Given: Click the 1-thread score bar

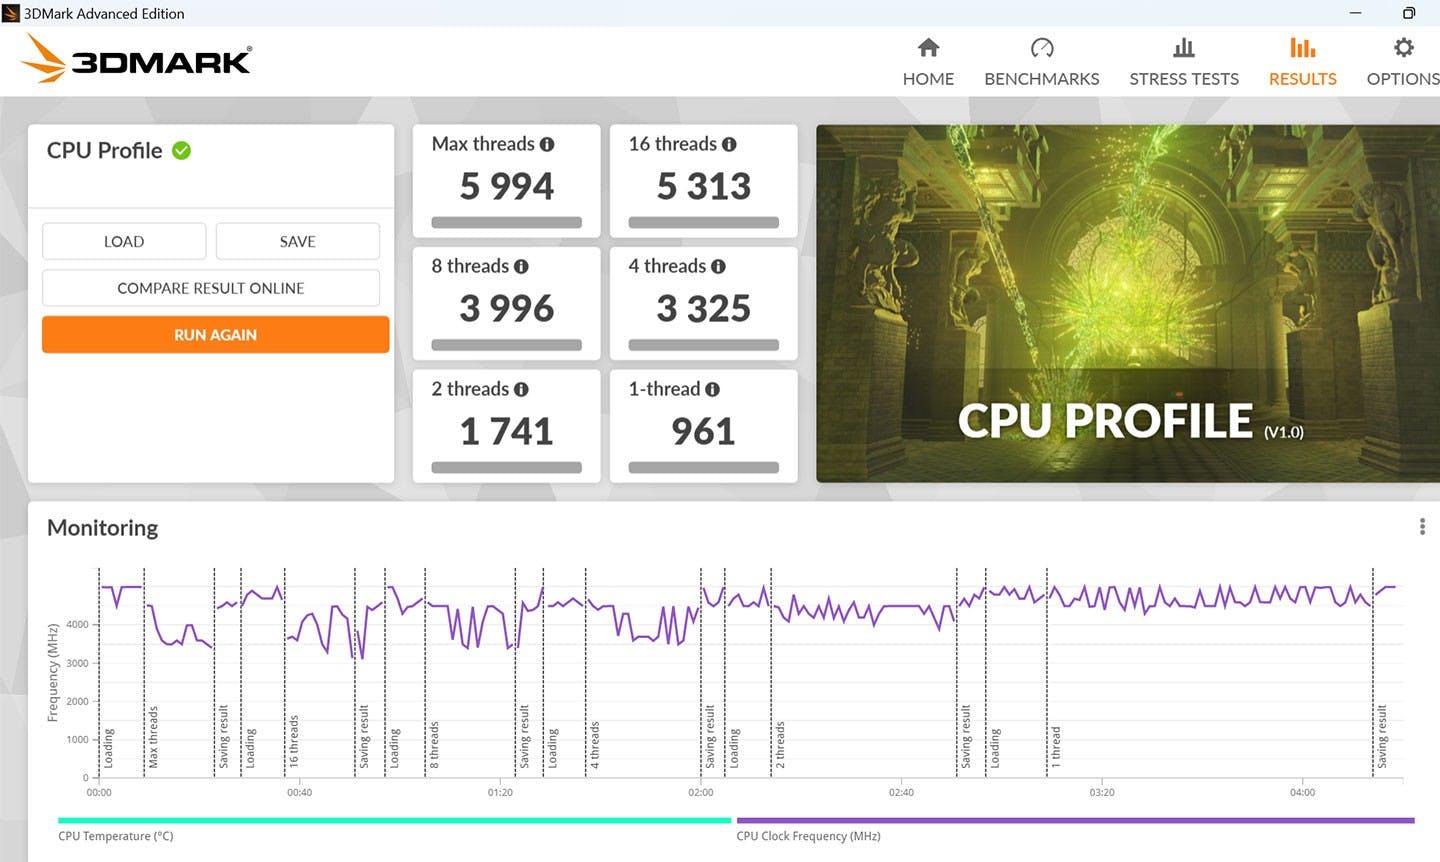Looking at the screenshot, I should pos(704,467).
